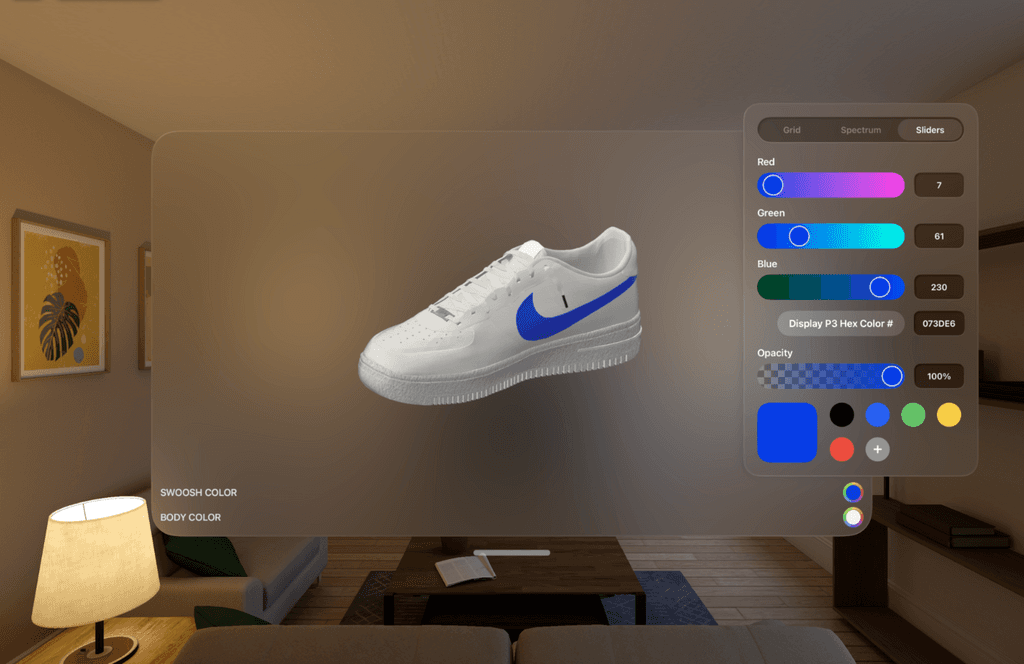This screenshot has height=664, width=1024.
Task: Switch to the Grid tab
Action: (x=792, y=130)
